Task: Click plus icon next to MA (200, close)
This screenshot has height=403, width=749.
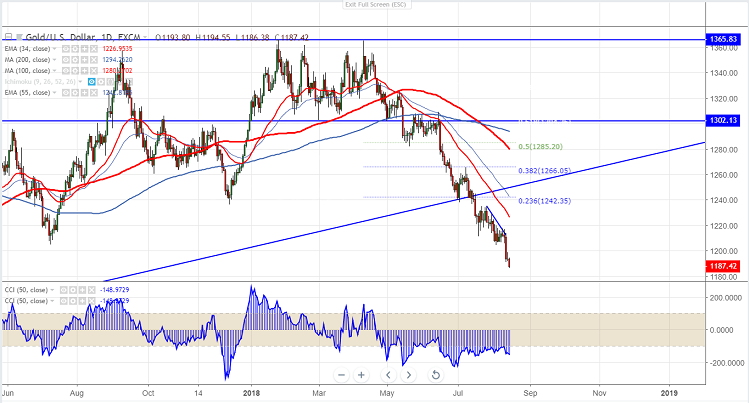Action: pos(85,60)
